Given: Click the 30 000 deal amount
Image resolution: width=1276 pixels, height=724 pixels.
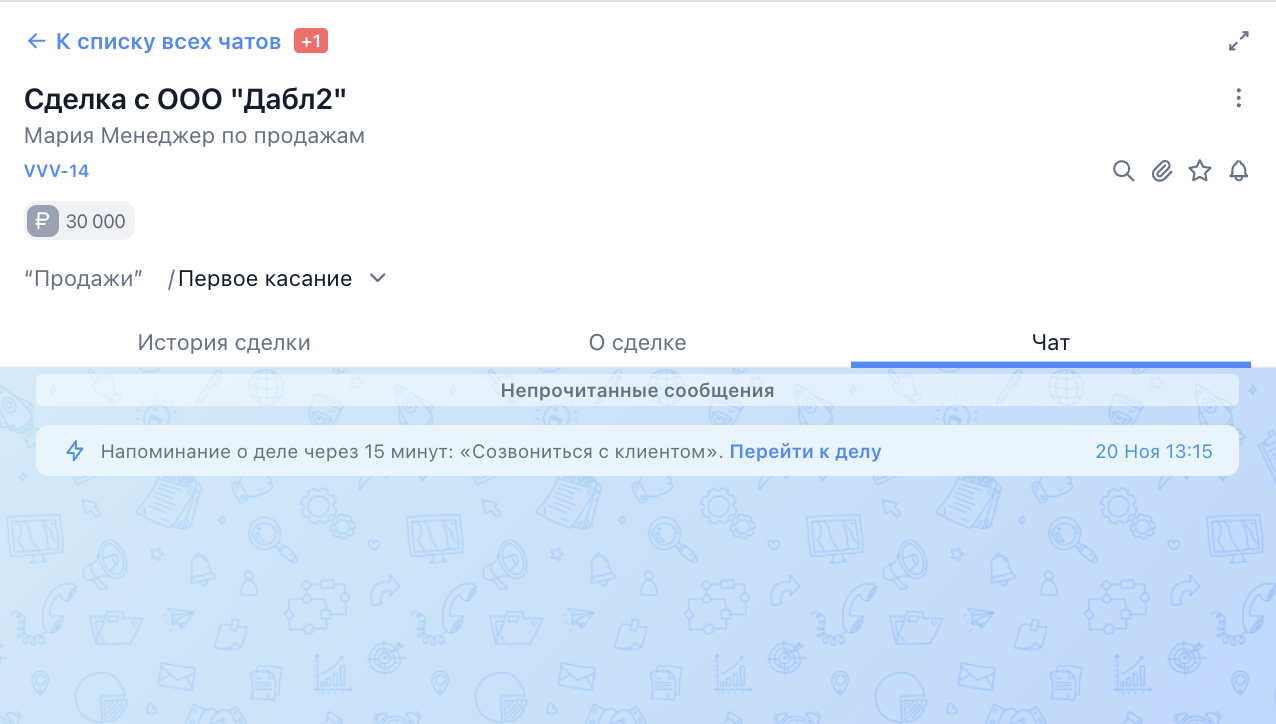Looking at the screenshot, I should tap(96, 222).
